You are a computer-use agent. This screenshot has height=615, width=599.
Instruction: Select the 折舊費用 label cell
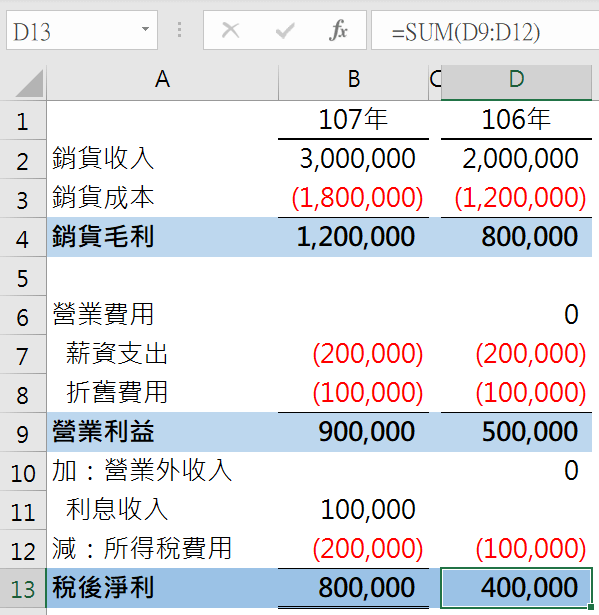[162, 393]
